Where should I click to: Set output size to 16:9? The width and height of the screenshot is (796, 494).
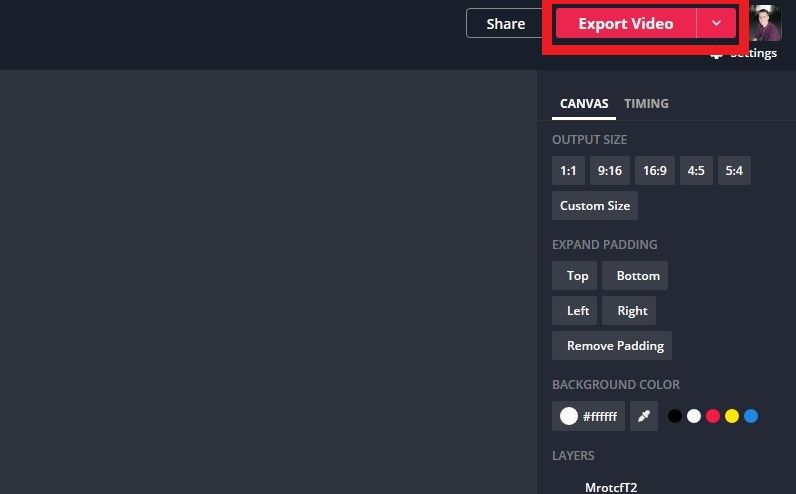pos(655,171)
